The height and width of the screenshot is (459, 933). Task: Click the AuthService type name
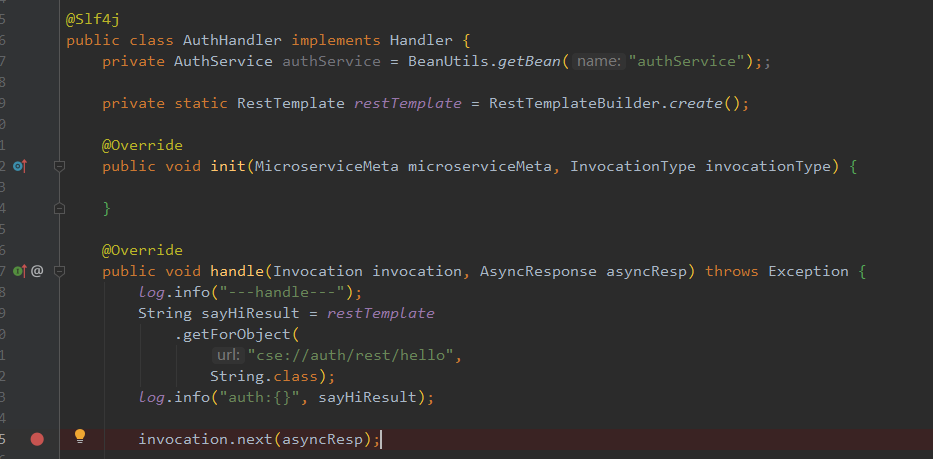click(x=223, y=61)
